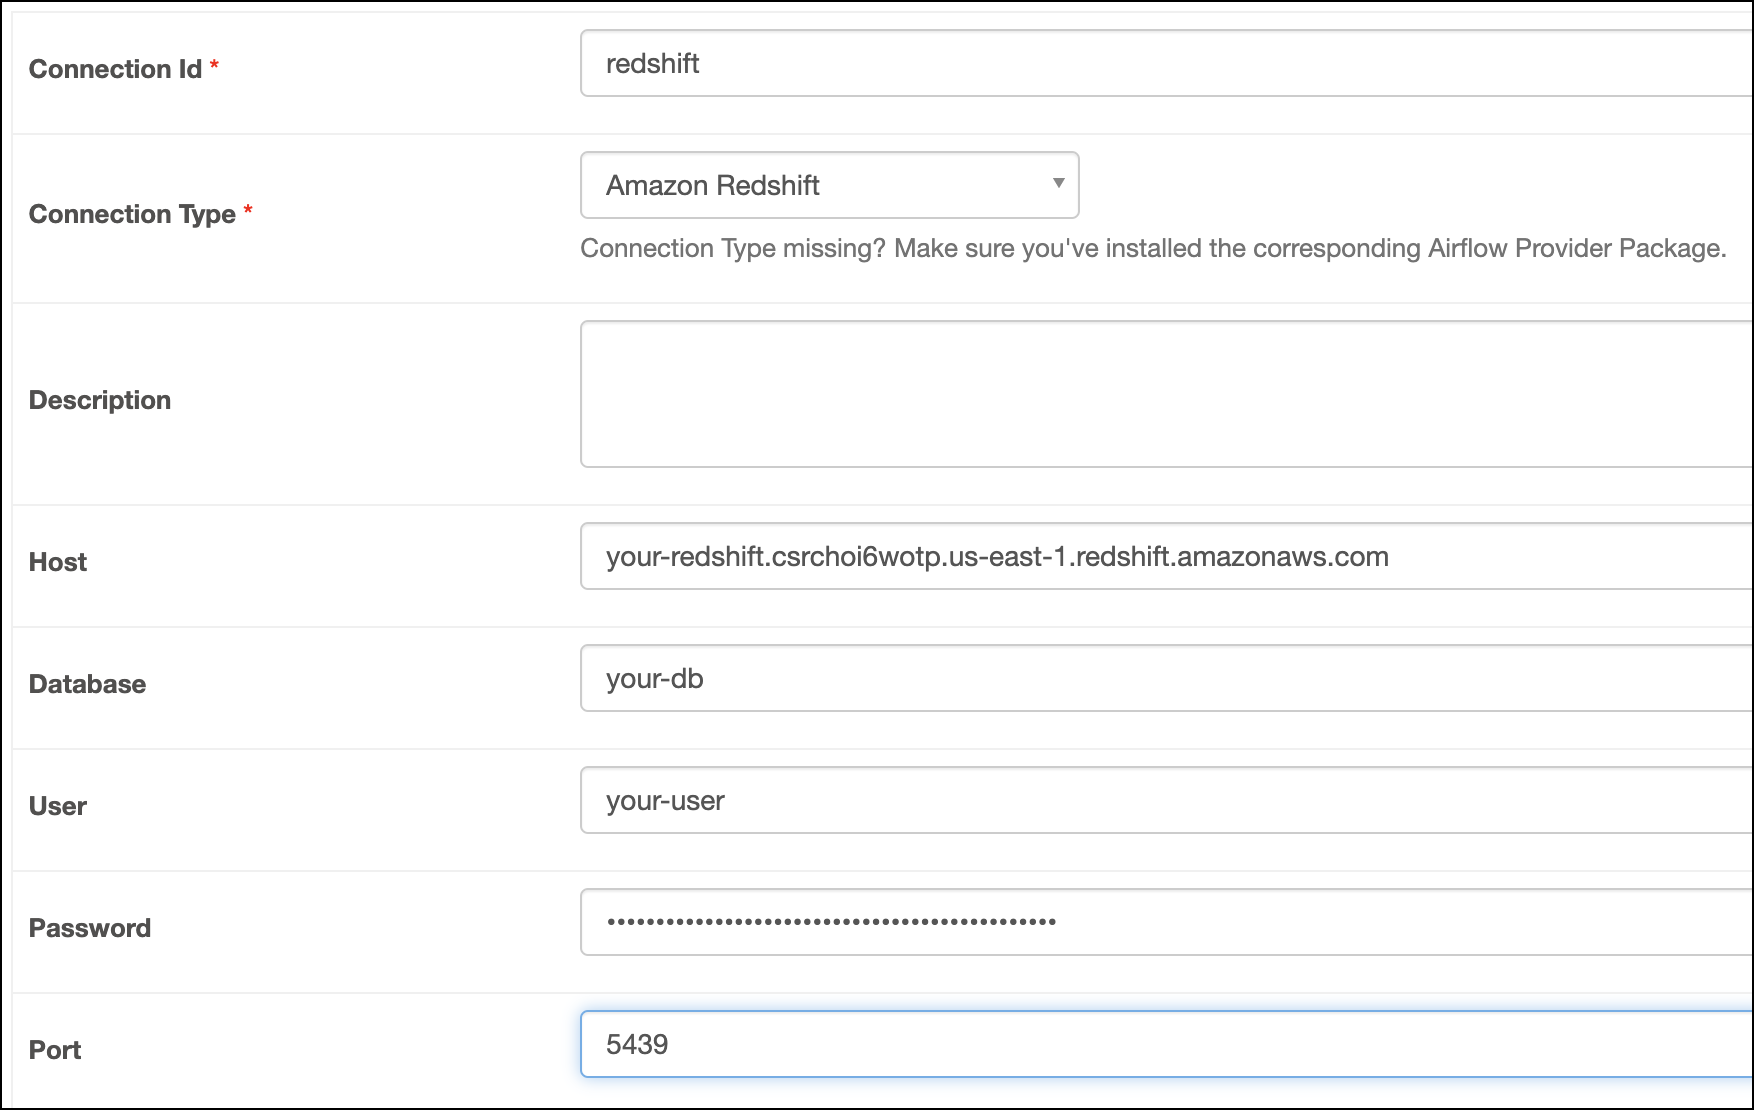The width and height of the screenshot is (1754, 1110).
Task: Click the Host row label
Action: [x=56, y=561]
